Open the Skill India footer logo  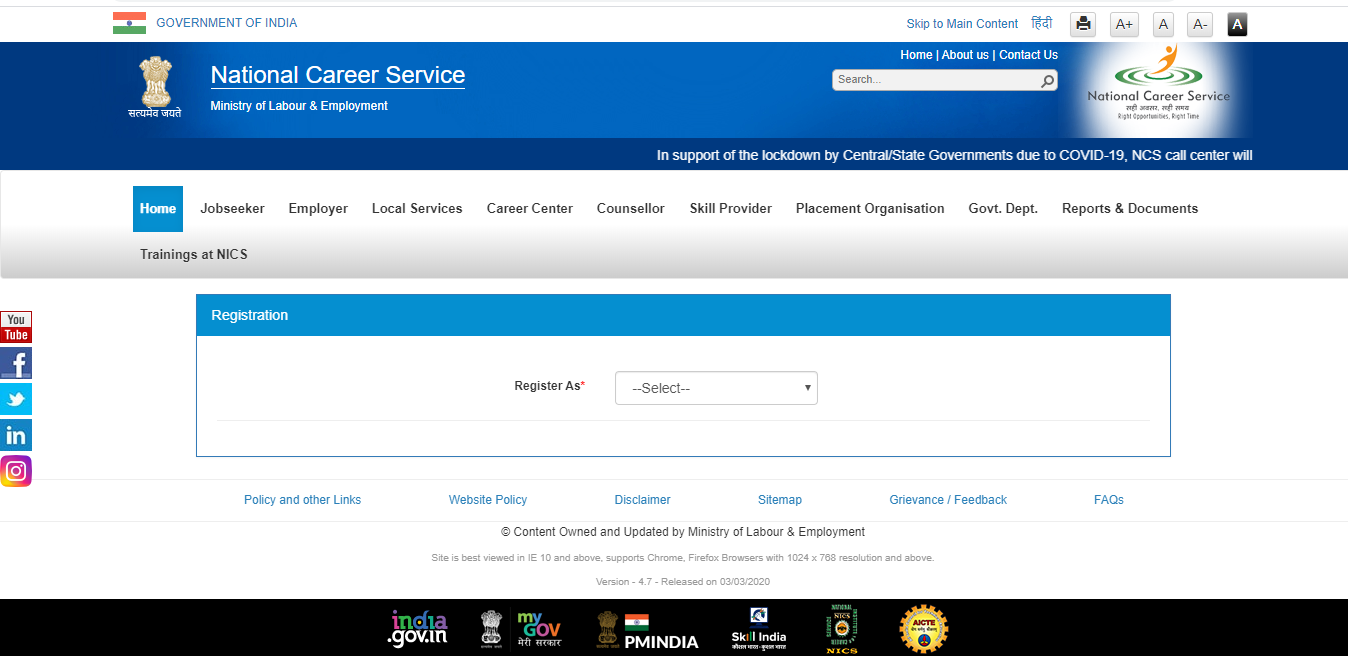[x=758, y=629]
